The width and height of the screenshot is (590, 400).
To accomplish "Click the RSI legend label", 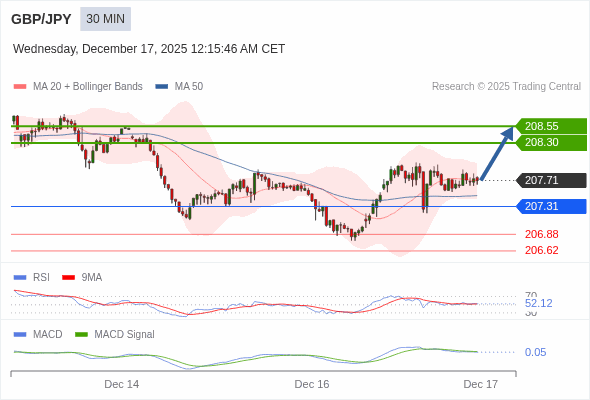I will pos(41,277).
